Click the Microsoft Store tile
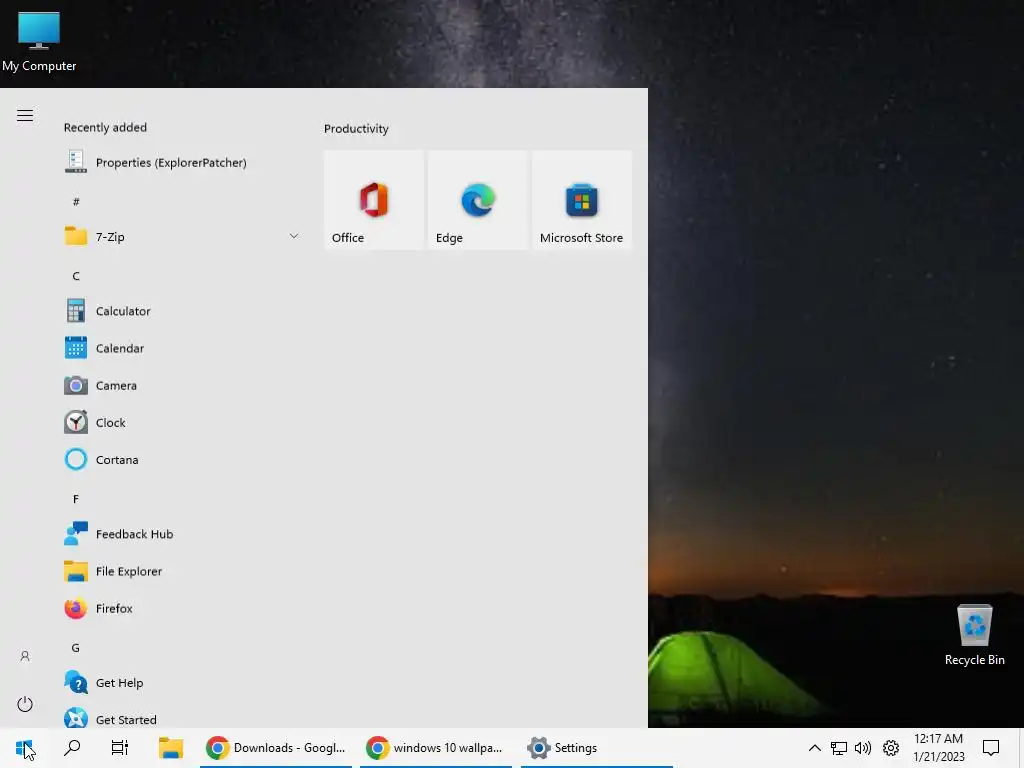This screenshot has width=1024, height=768. [582, 200]
